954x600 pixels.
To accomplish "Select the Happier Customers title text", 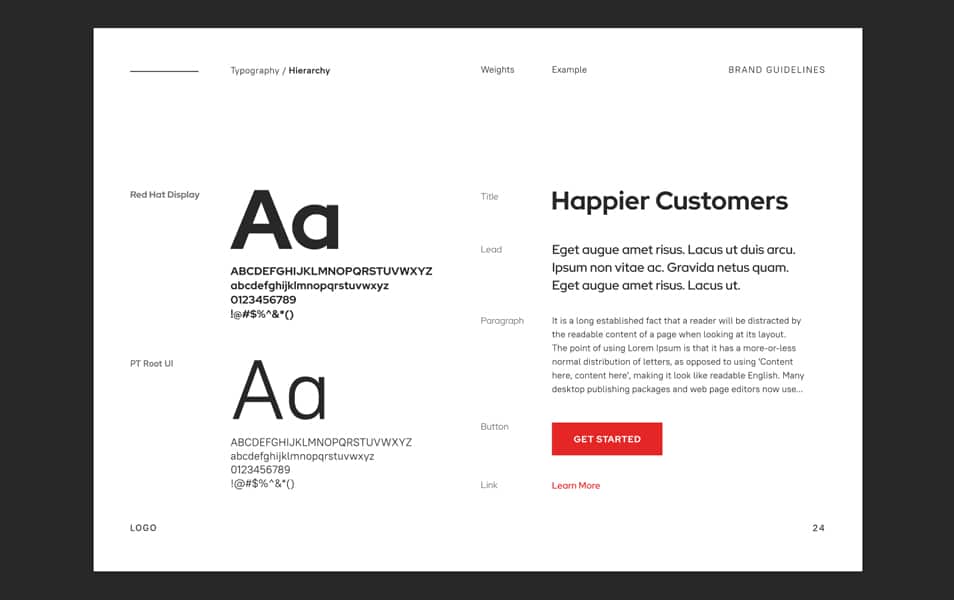I will click(668, 200).
